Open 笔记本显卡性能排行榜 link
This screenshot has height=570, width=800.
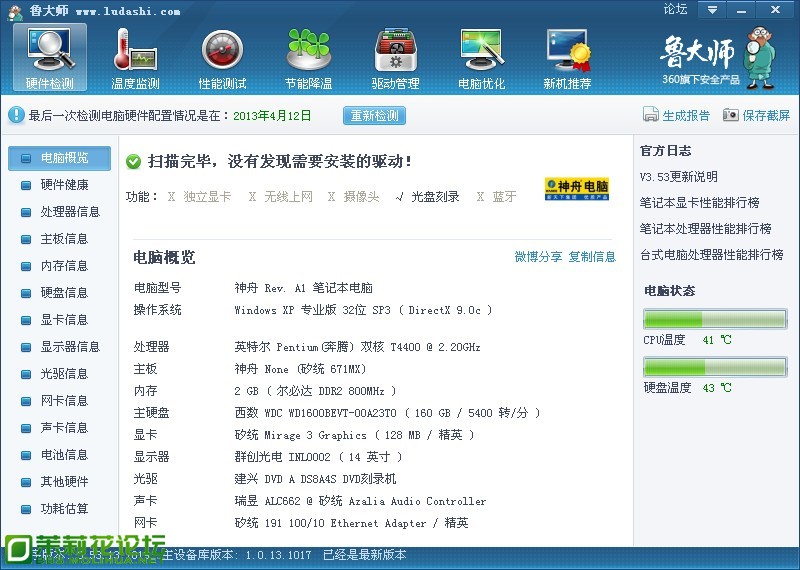point(699,203)
